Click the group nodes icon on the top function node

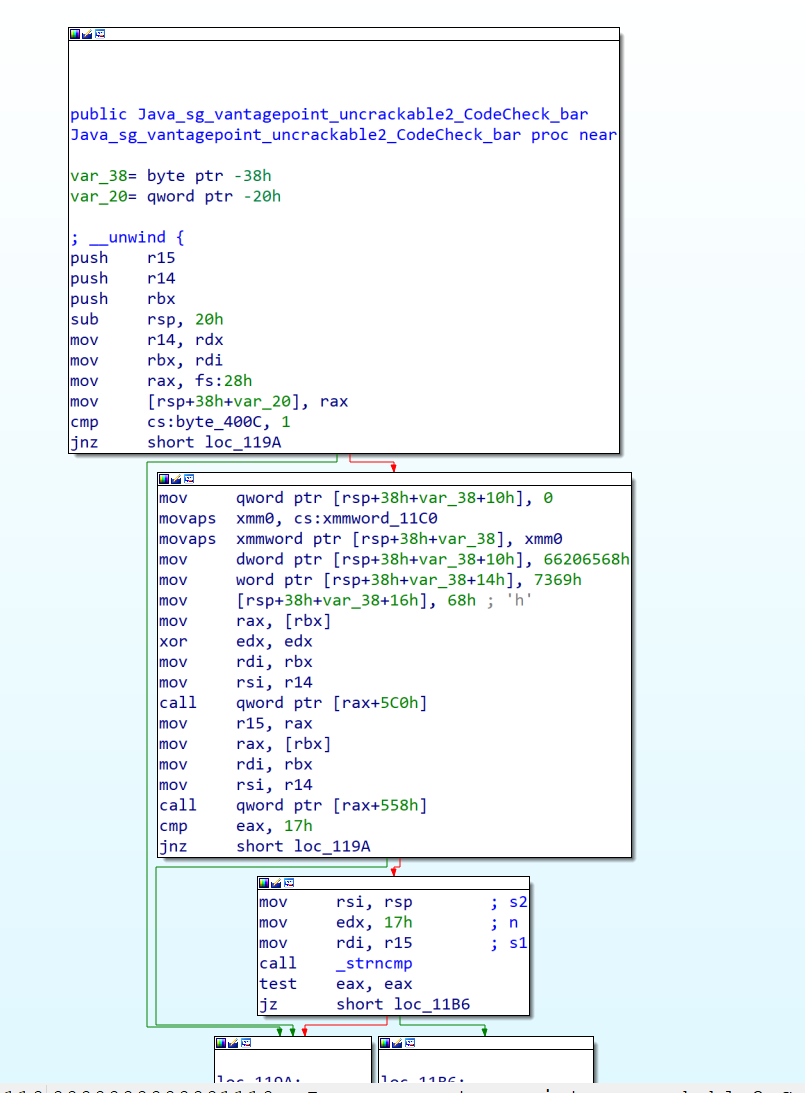tap(99, 34)
